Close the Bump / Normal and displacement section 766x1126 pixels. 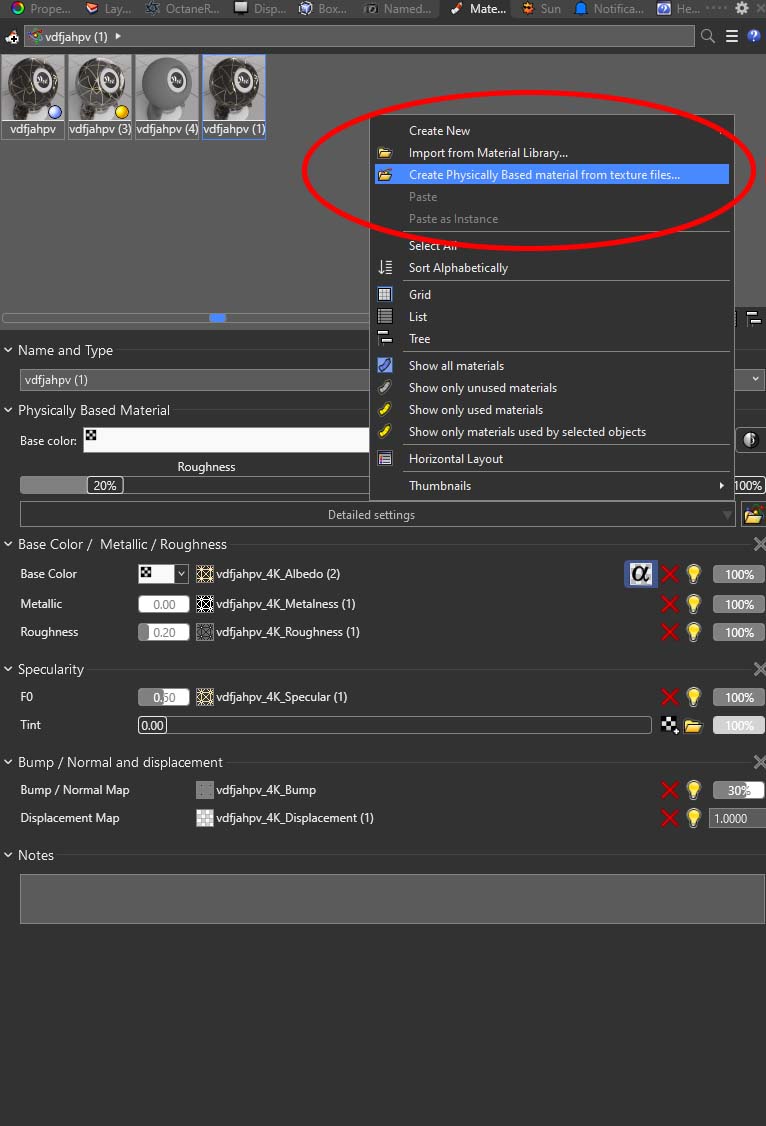759,762
